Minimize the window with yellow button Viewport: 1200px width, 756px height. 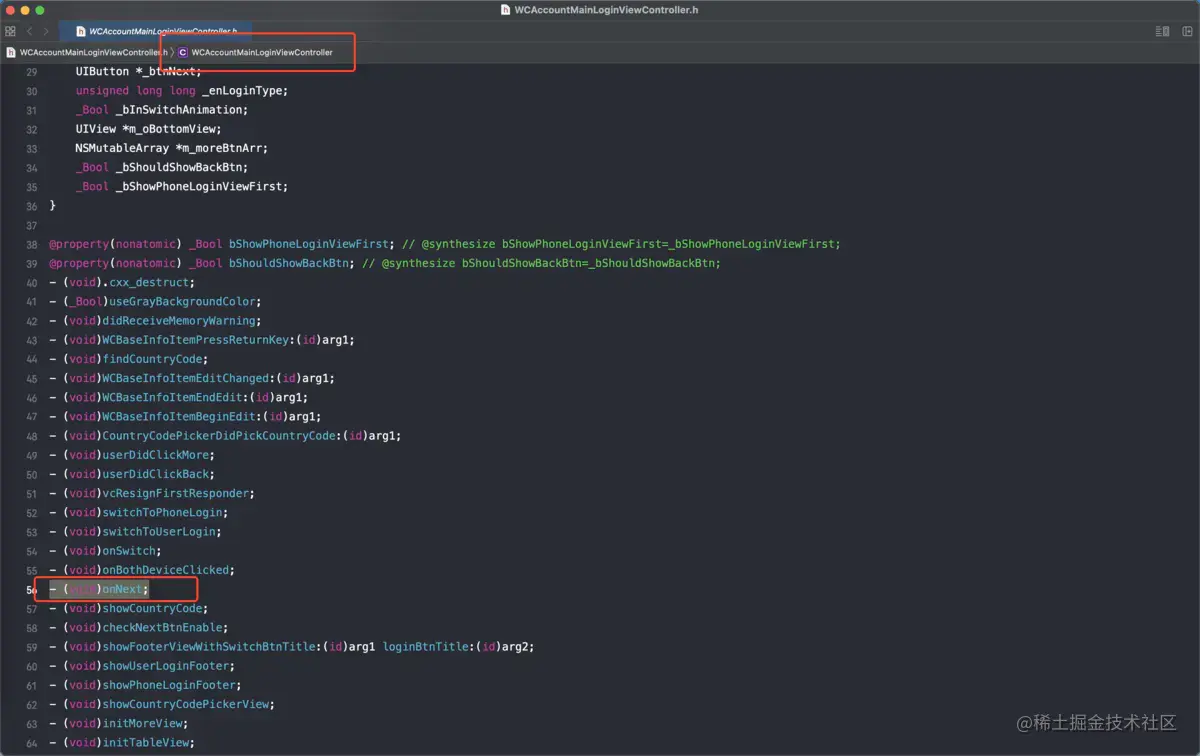pyautogui.click(x=25, y=10)
